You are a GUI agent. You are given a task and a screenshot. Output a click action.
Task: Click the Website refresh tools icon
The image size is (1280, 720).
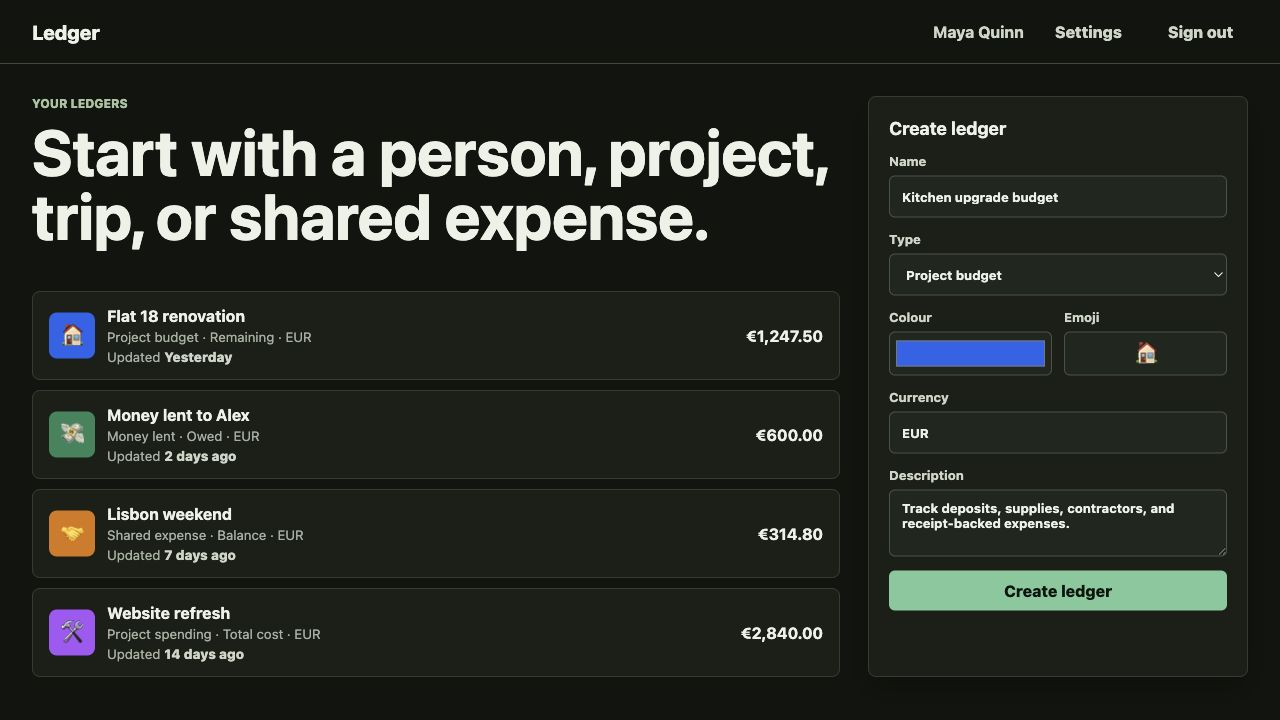pyautogui.click(x=72, y=632)
